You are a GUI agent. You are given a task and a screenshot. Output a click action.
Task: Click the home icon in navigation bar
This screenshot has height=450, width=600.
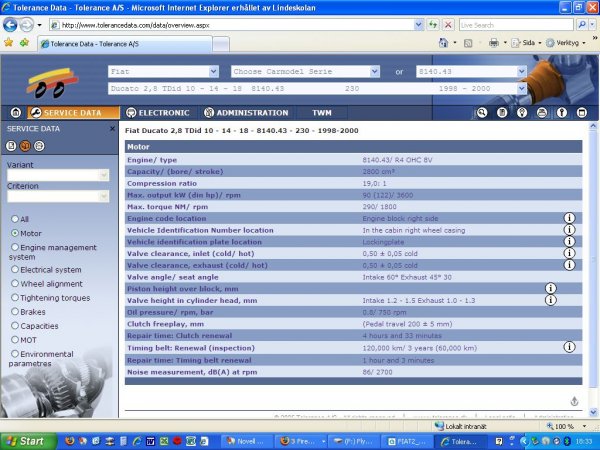pos(15,113)
